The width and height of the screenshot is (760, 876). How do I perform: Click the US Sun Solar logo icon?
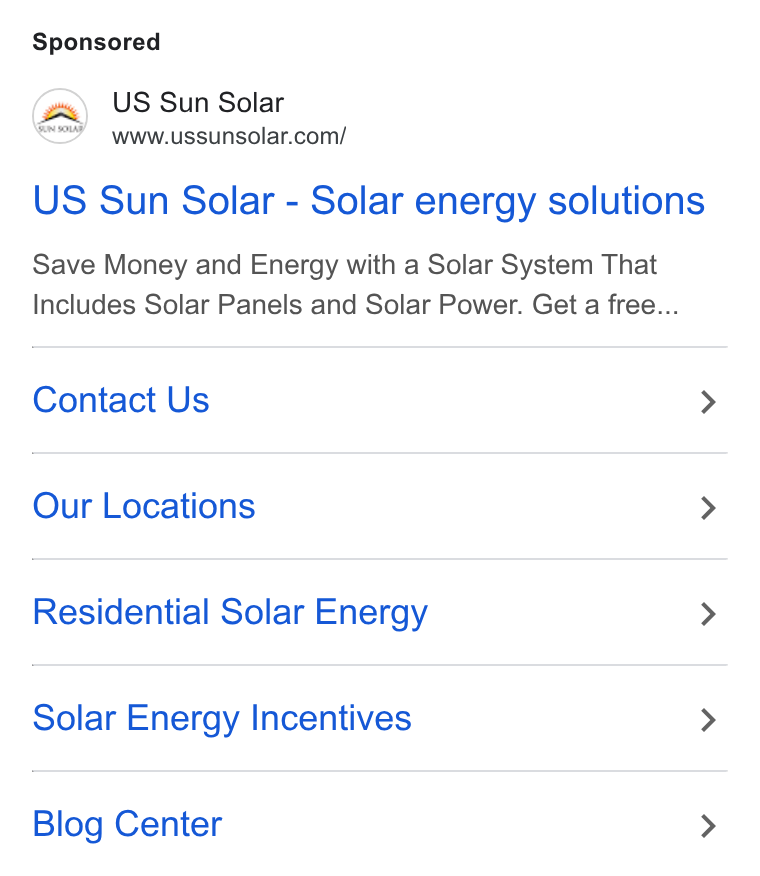point(60,116)
